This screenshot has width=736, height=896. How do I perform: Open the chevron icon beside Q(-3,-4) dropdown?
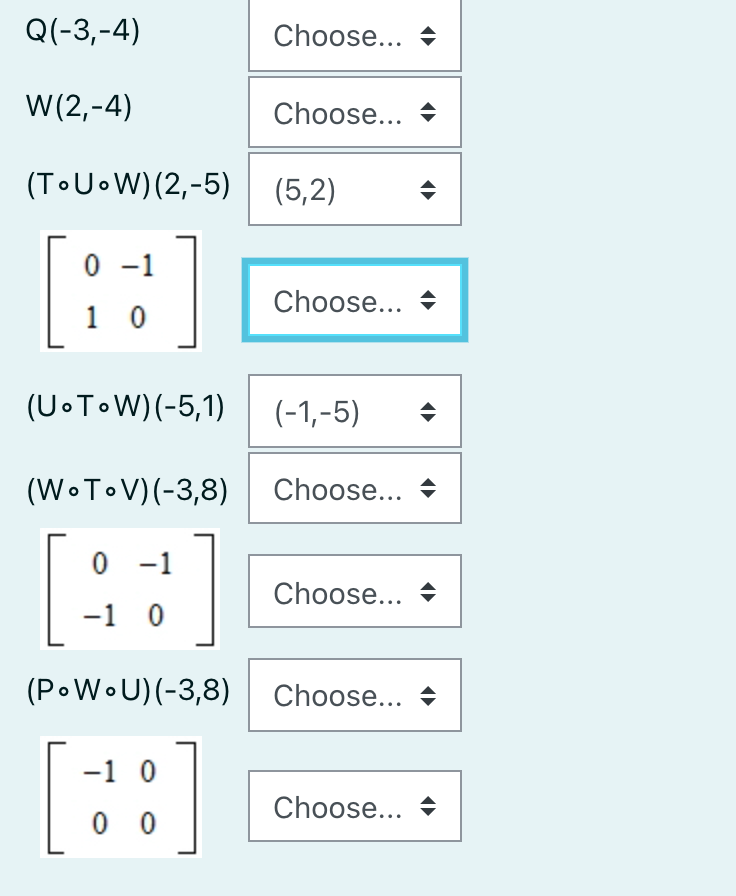click(x=427, y=35)
